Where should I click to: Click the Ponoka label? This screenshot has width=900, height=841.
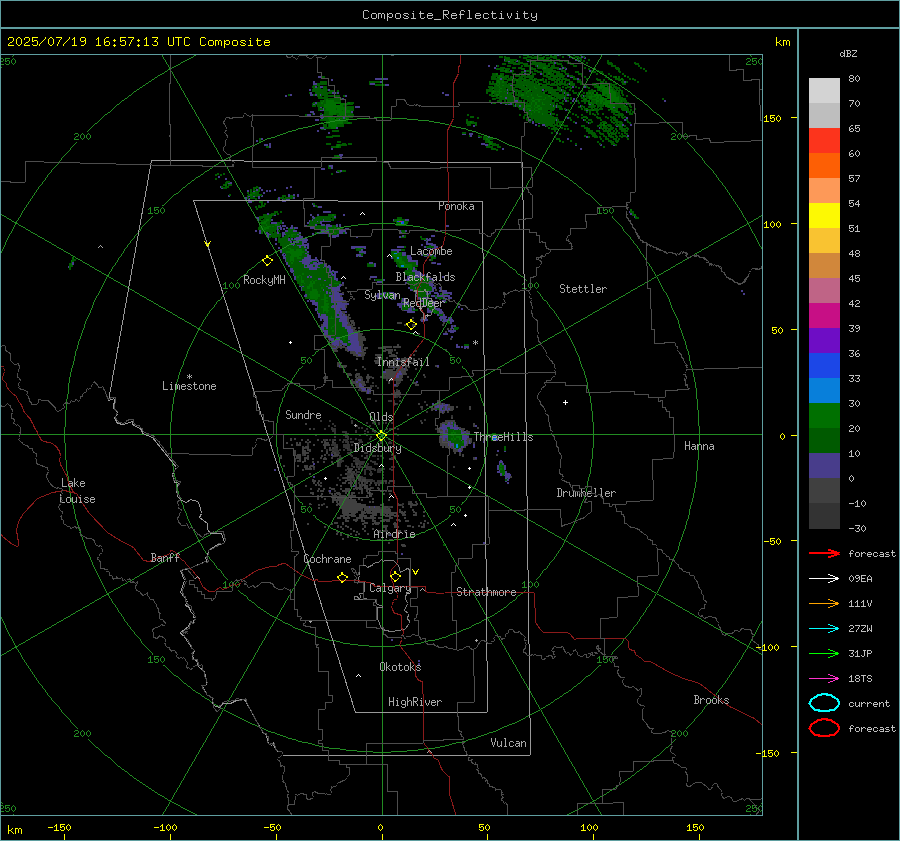pyautogui.click(x=456, y=206)
